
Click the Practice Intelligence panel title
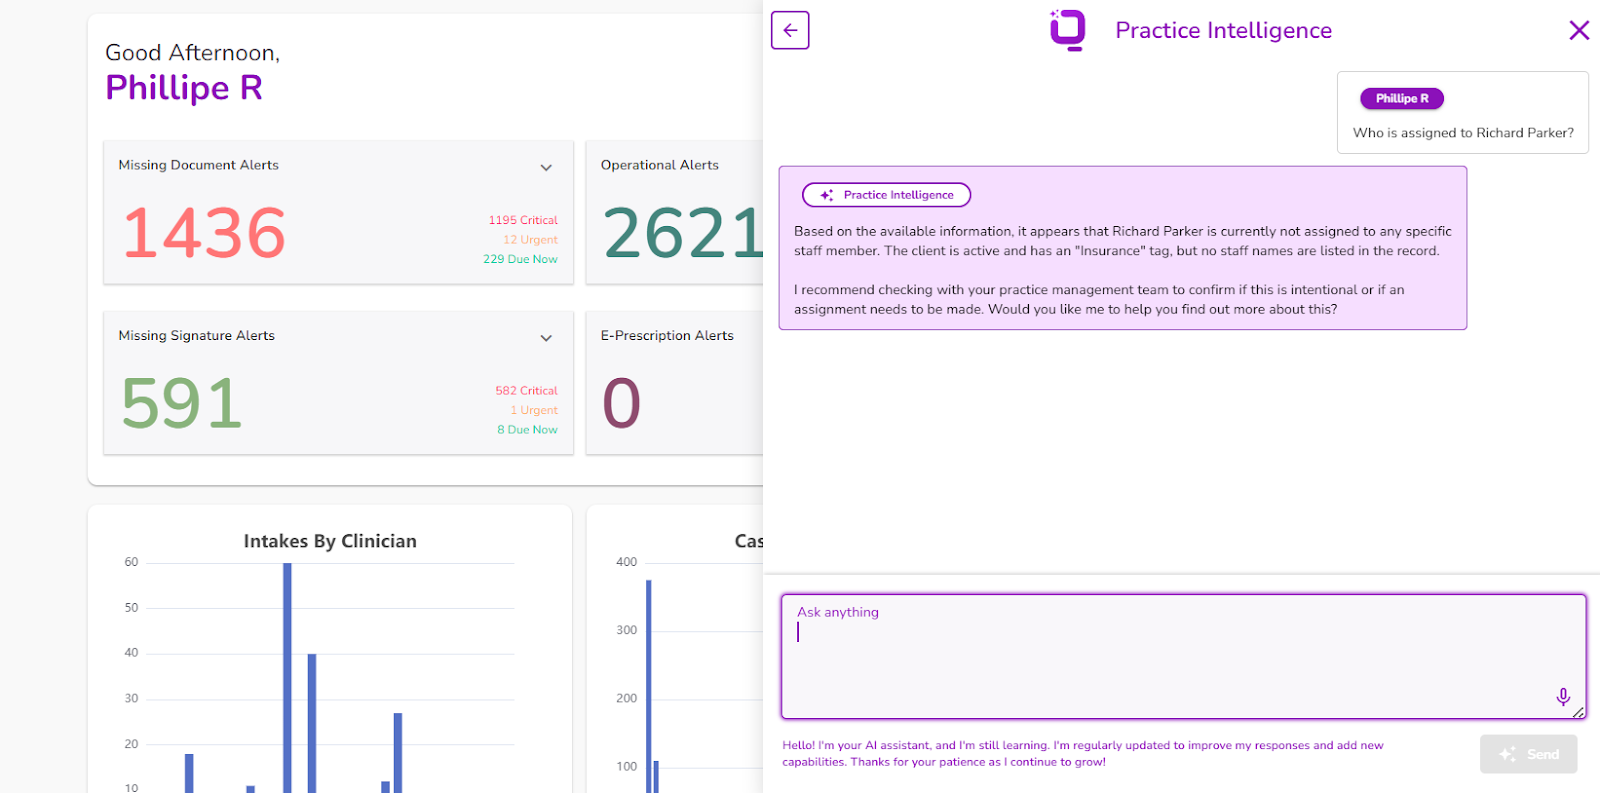(1223, 31)
